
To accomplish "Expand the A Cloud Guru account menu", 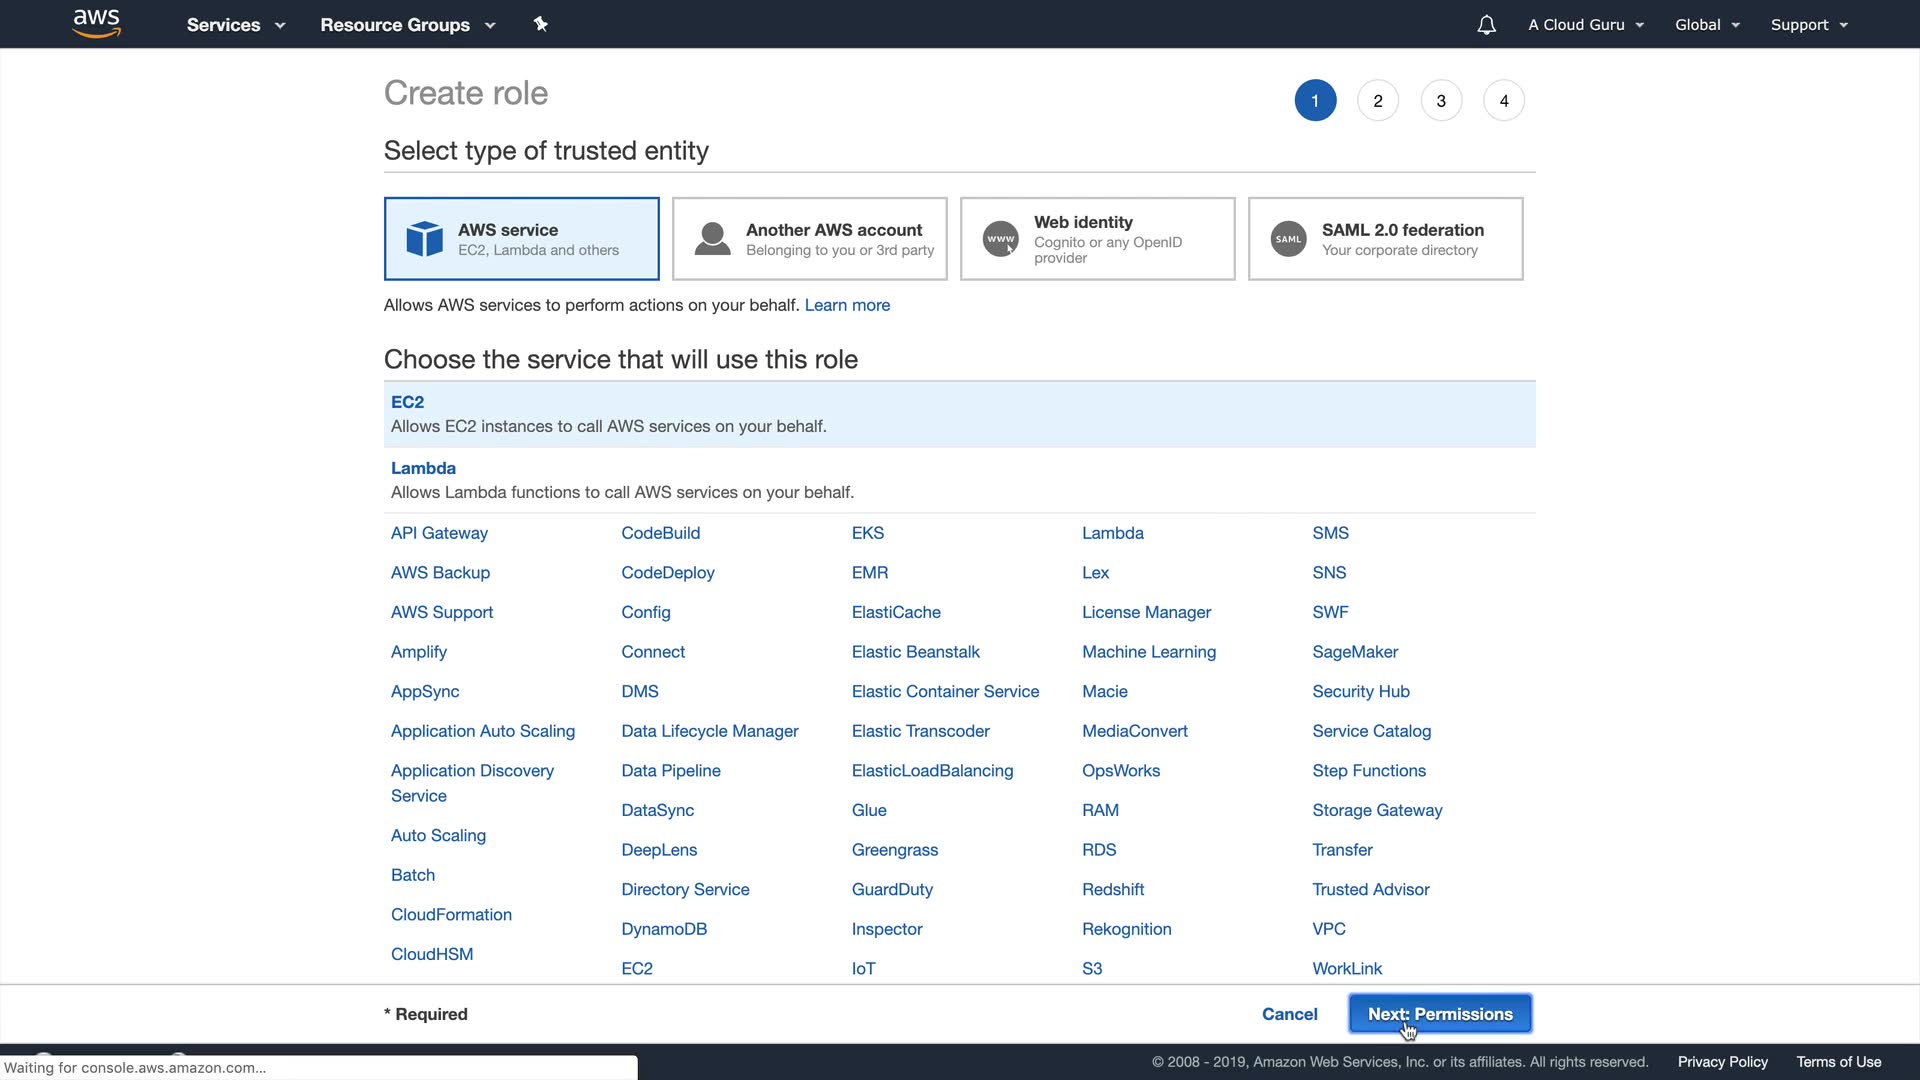I will pos(1585,25).
